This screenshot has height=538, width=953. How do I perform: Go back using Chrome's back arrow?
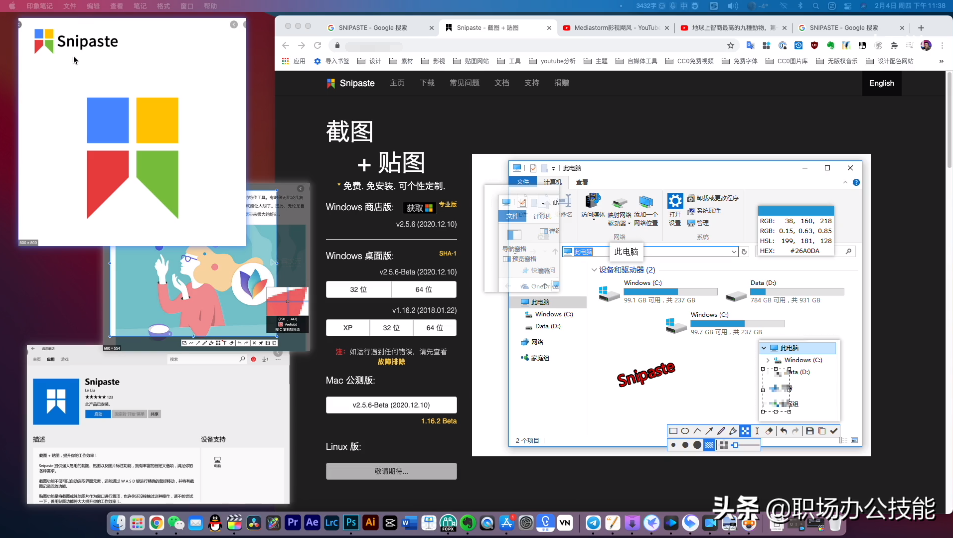pos(286,46)
